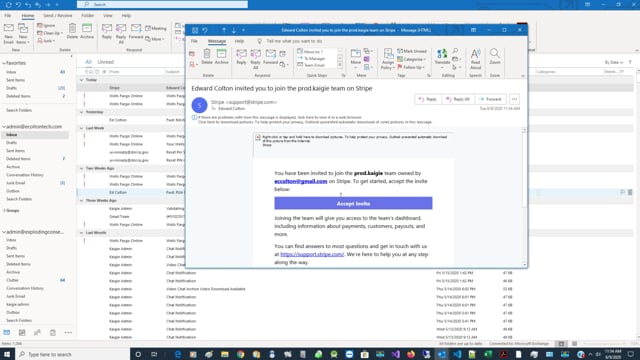Image resolution: width=640 pixels, height=360 pixels.
Task: Click the Zoom magnifier button
Action: coord(495,57)
